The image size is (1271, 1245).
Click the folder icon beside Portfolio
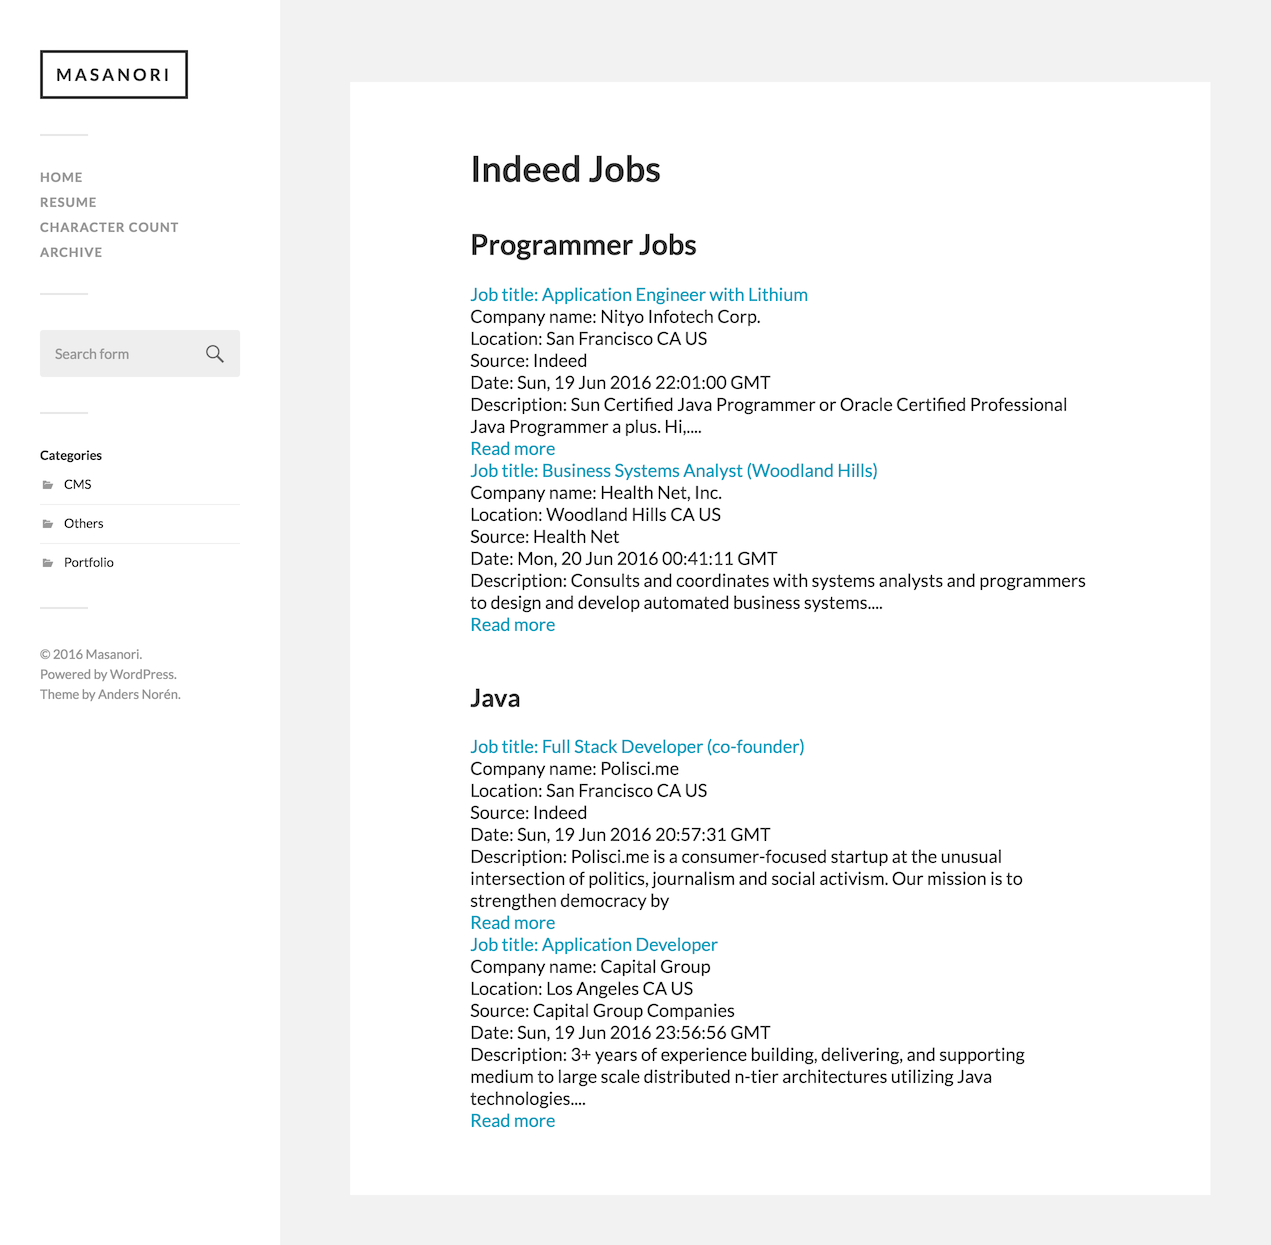tap(48, 563)
